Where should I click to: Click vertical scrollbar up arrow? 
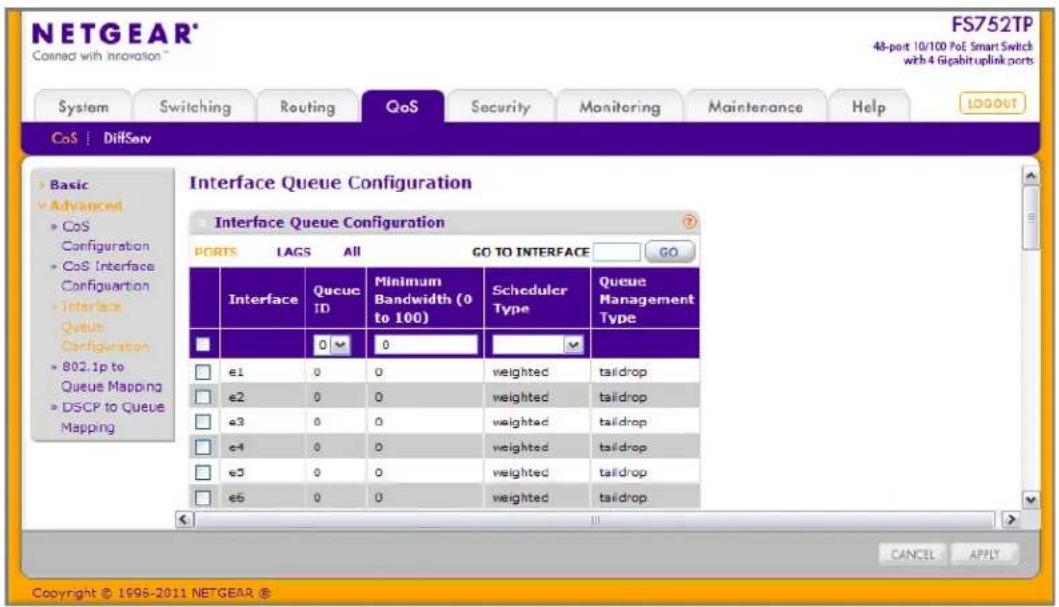coord(1031,176)
